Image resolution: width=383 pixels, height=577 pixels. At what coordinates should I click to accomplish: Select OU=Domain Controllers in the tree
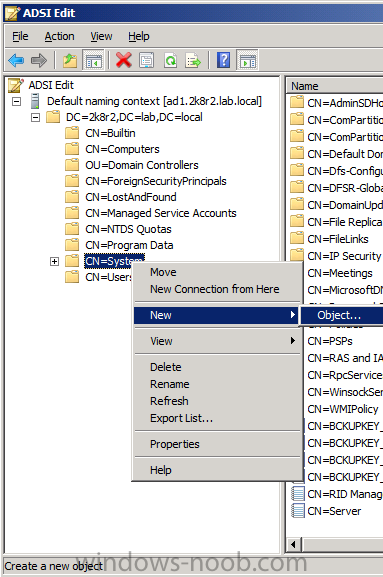[142, 165]
